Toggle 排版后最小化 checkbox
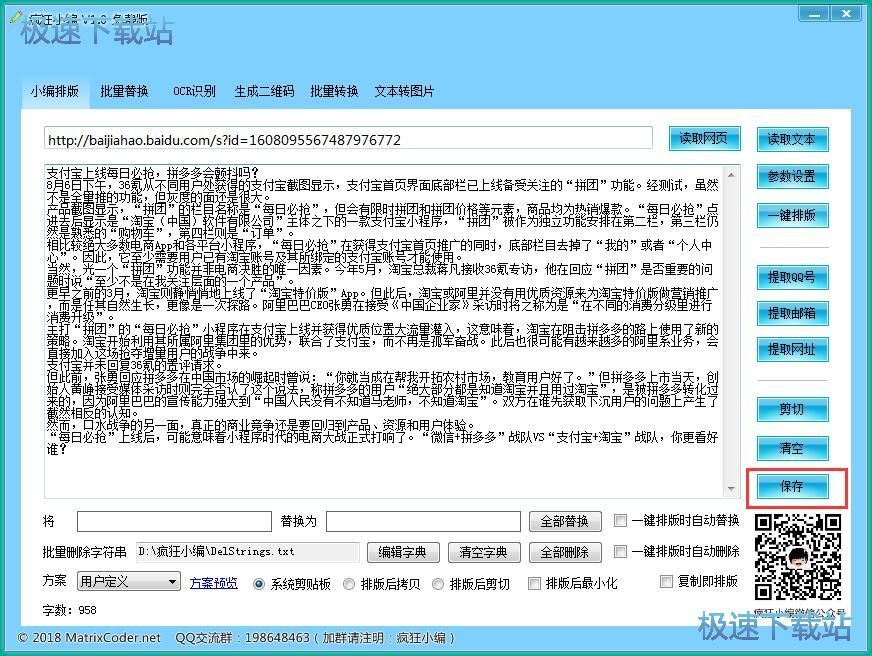Image resolution: width=872 pixels, height=656 pixels. pyautogui.click(x=534, y=583)
